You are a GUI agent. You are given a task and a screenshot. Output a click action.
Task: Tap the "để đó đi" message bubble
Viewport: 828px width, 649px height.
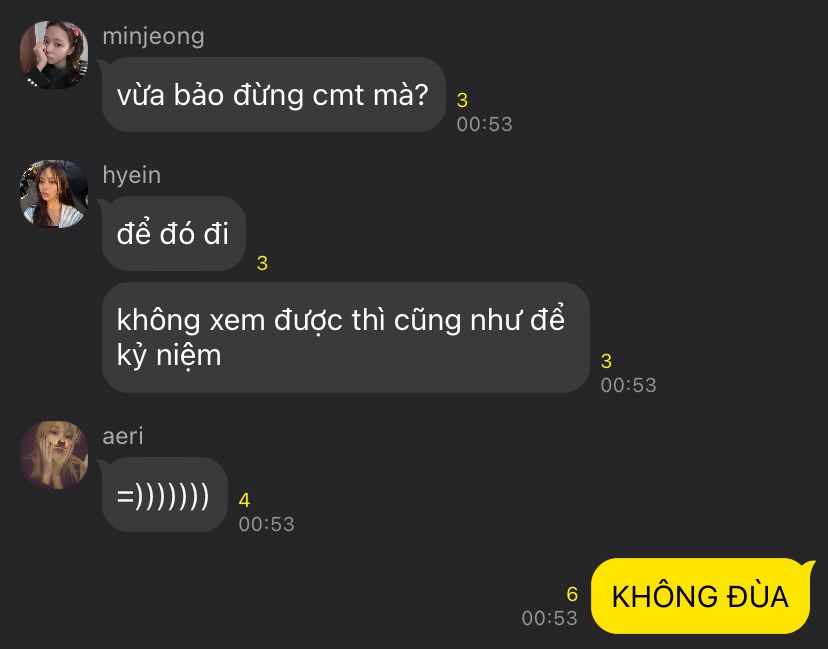tap(173, 233)
